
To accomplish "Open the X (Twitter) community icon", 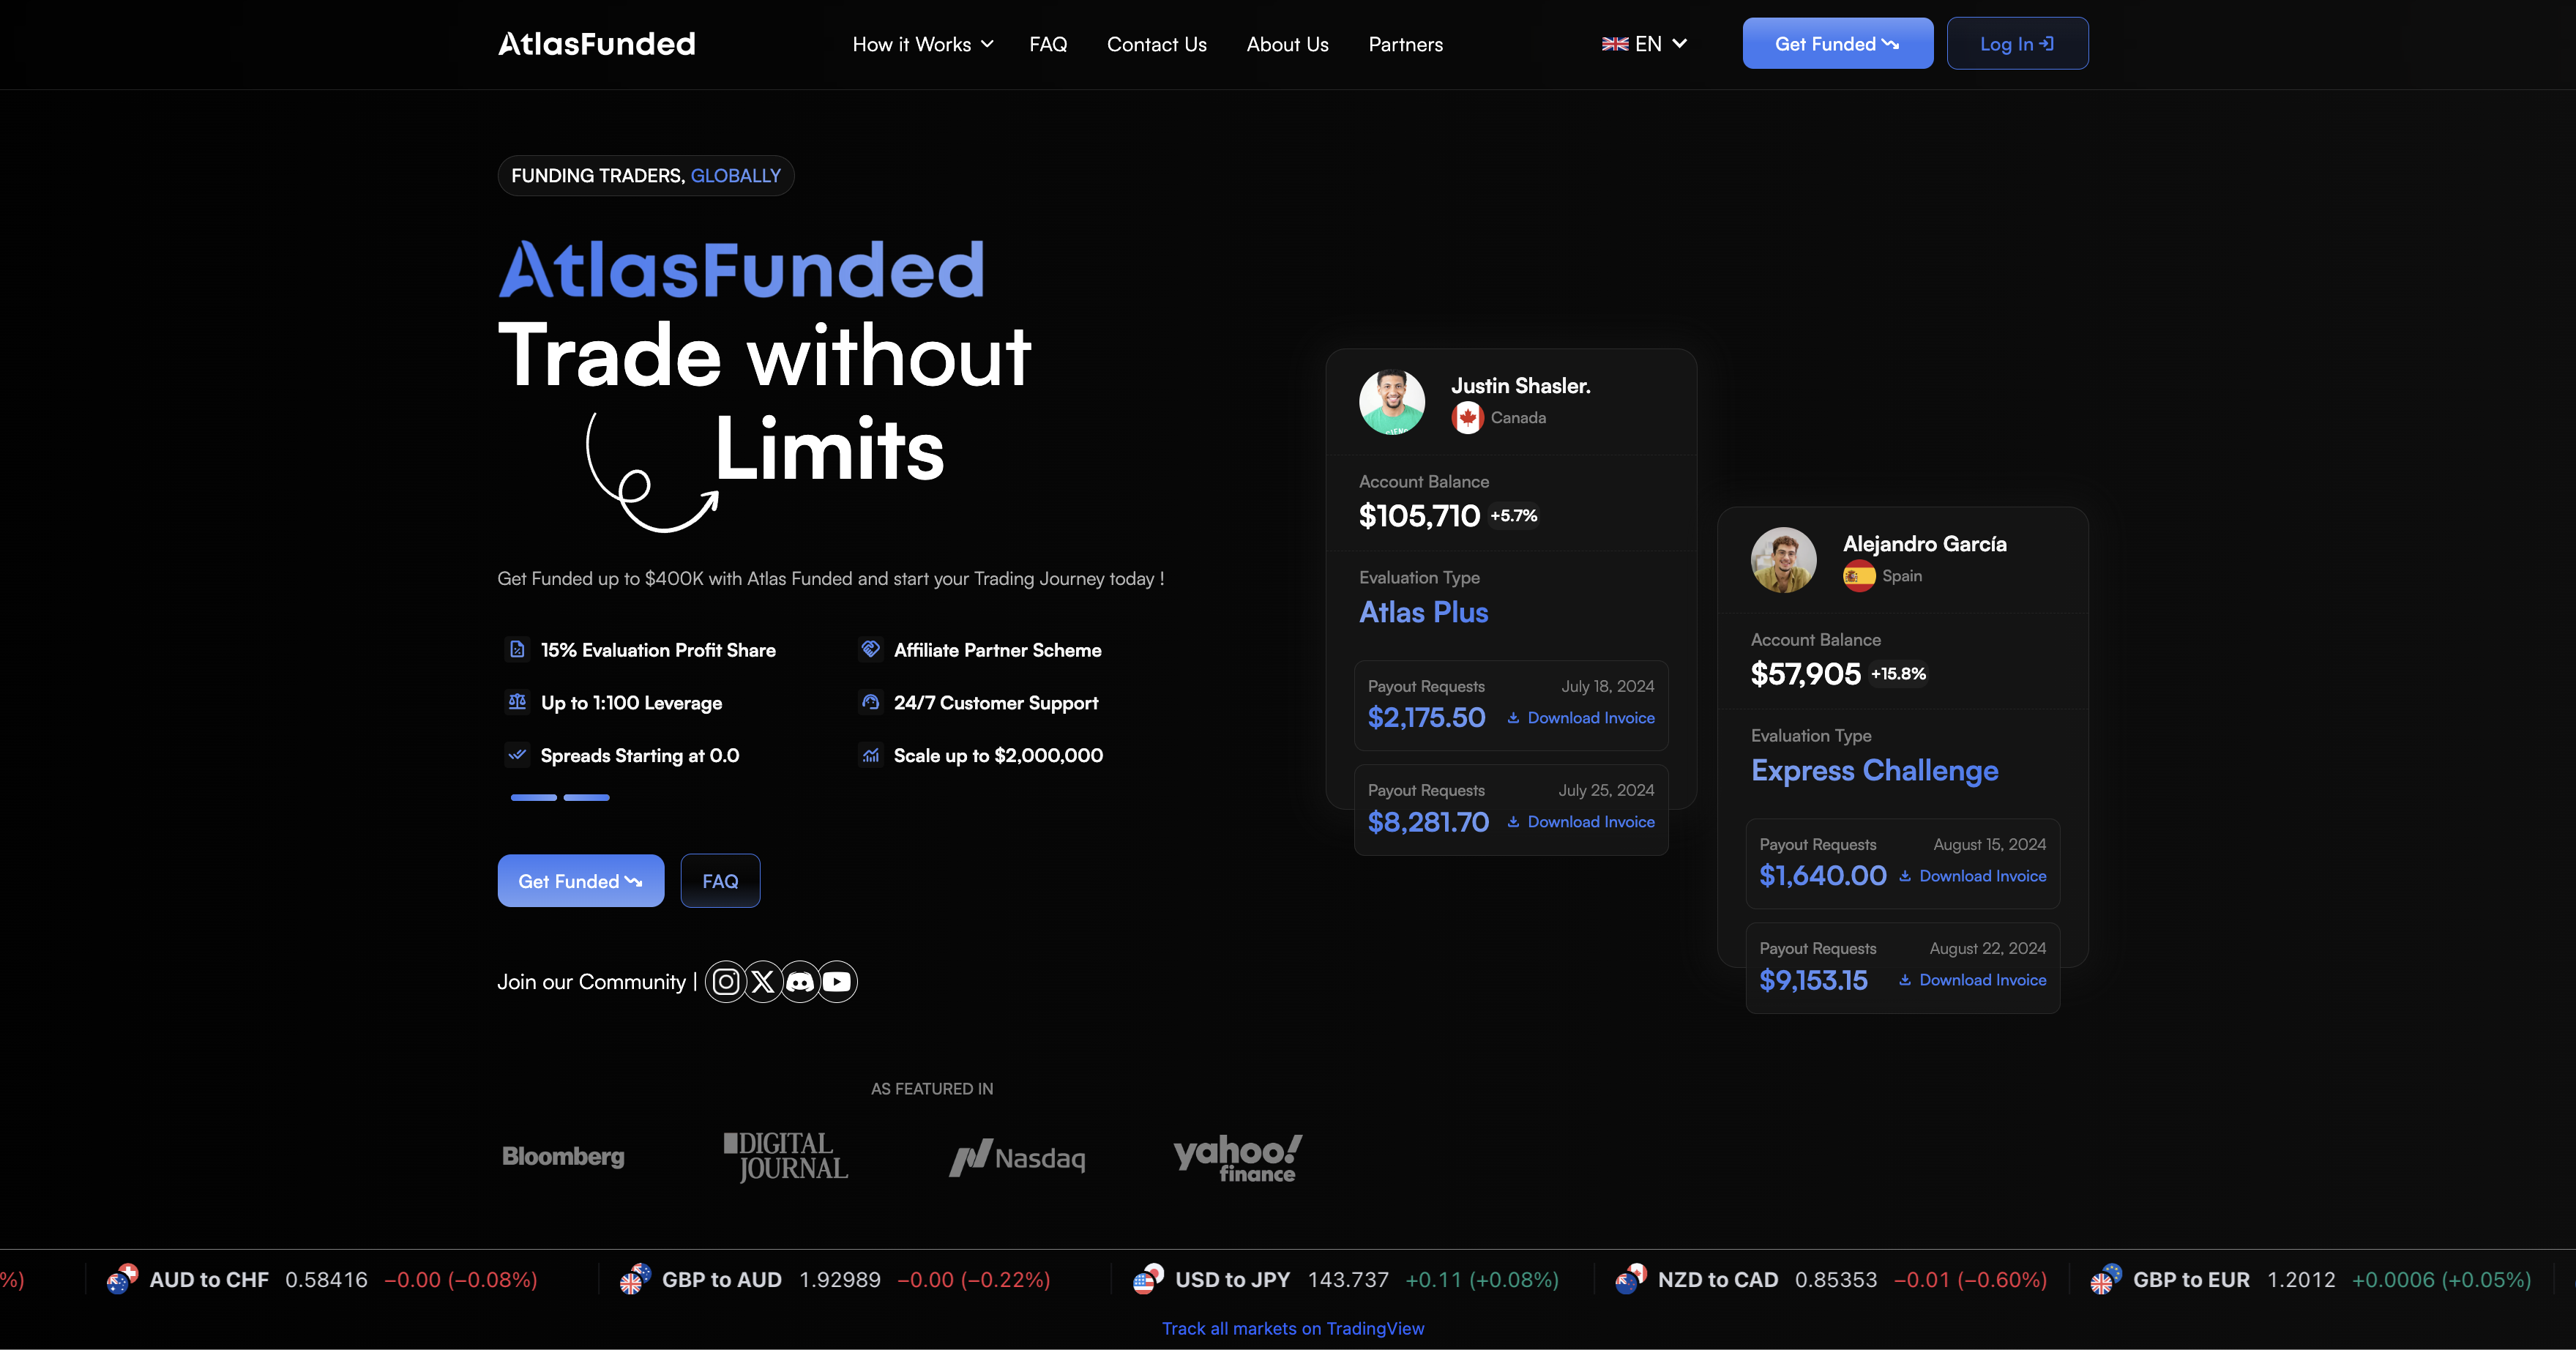I will (763, 982).
